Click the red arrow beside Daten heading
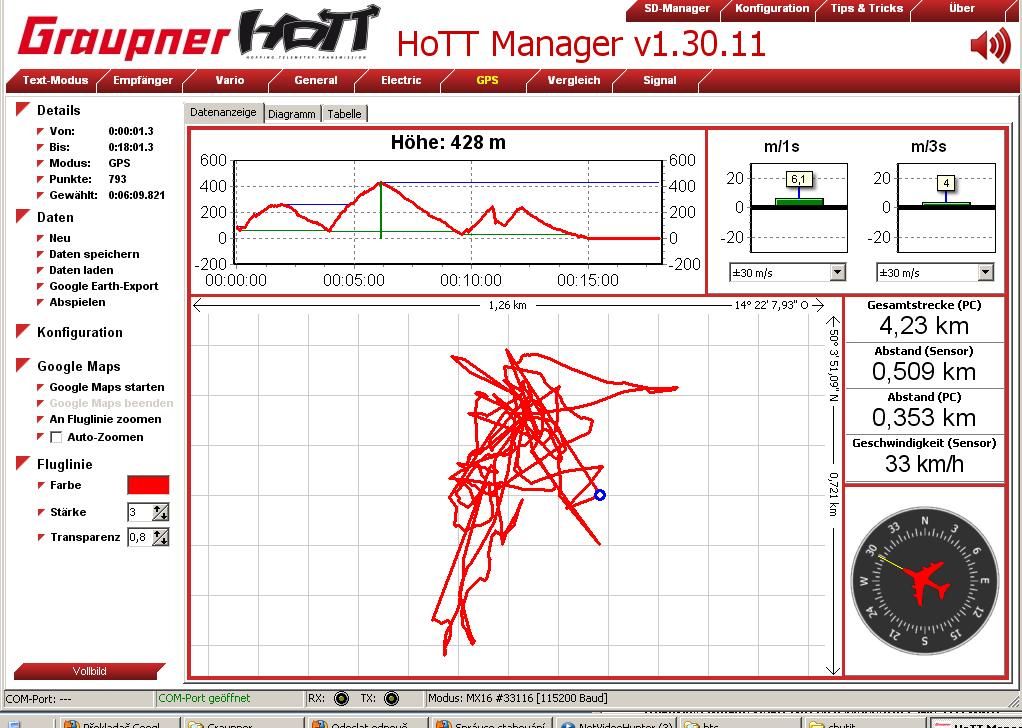The height and width of the screenshot is (728, 1022). point(23,217)
